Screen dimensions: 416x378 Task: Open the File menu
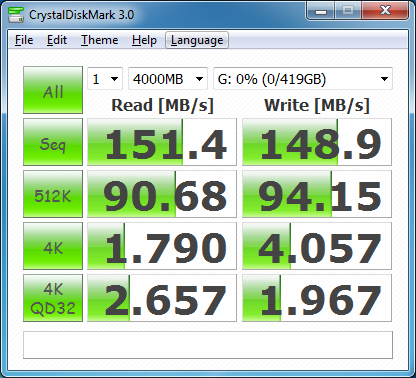click(24, 40)
